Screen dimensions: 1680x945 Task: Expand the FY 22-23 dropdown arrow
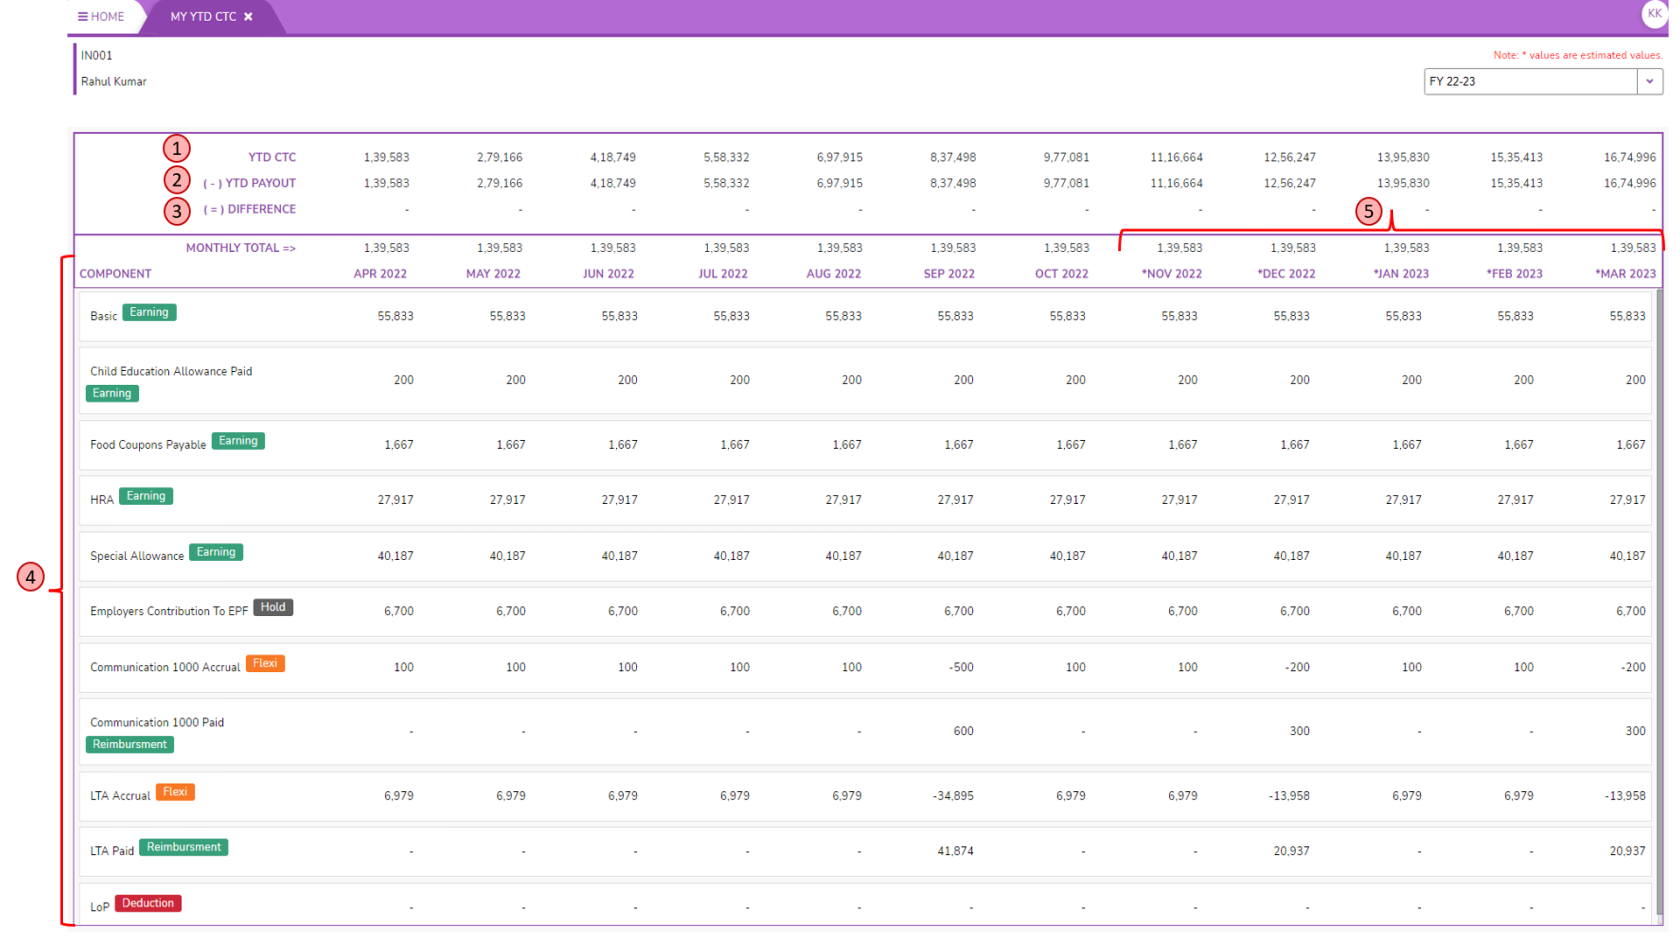pos(1649,82)
